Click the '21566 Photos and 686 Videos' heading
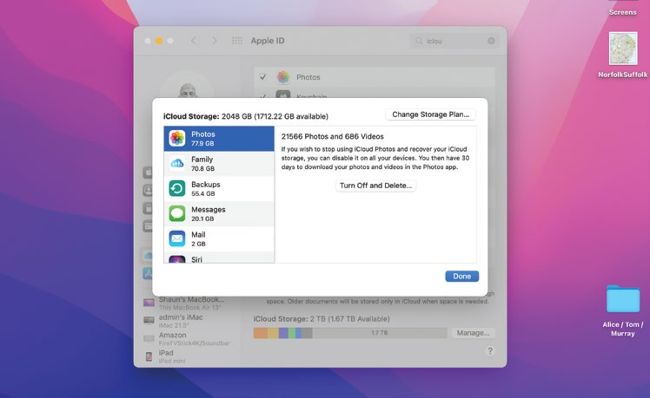Viewport: 650px width, 398px height. pyautogui.click(x=332, y=136)
